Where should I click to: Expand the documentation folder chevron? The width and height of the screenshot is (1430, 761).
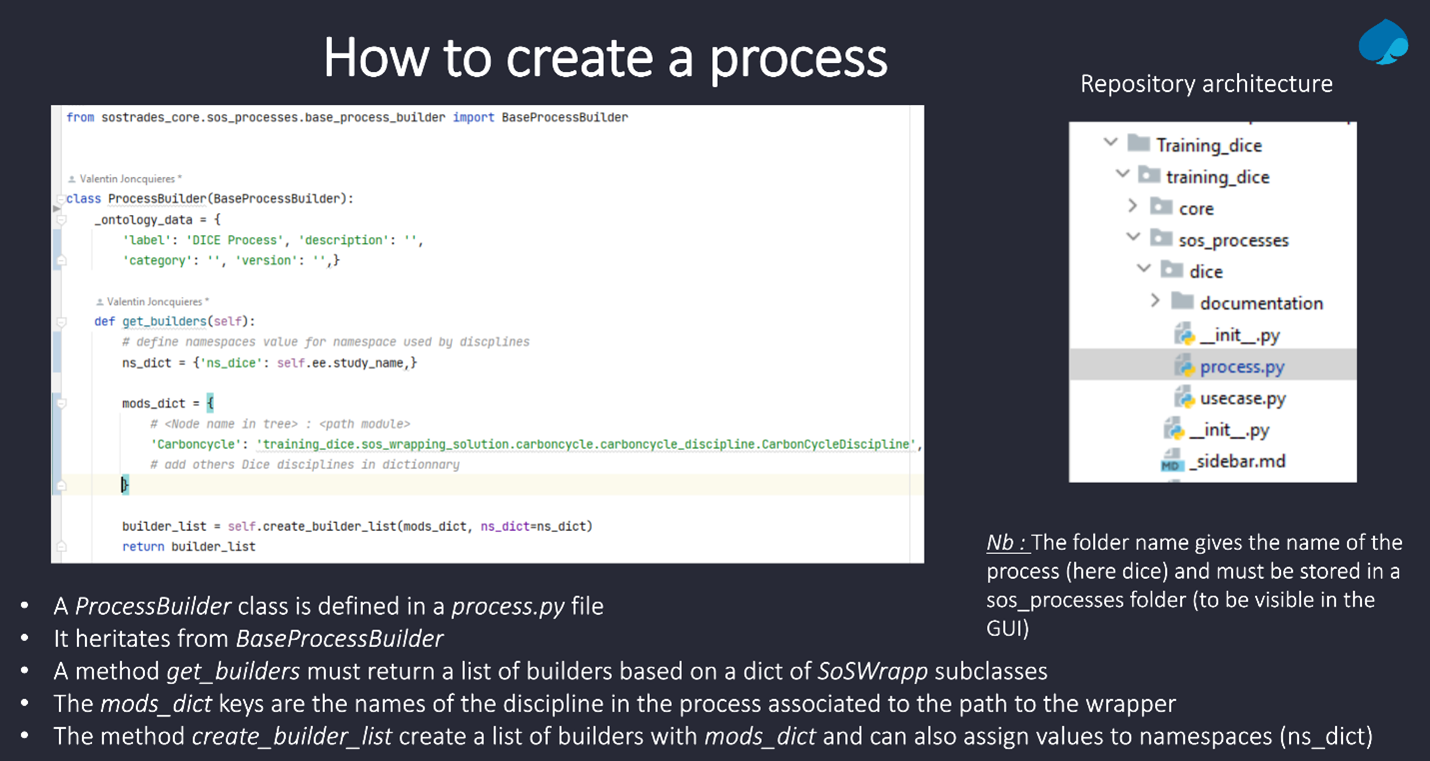[1155, 302]
